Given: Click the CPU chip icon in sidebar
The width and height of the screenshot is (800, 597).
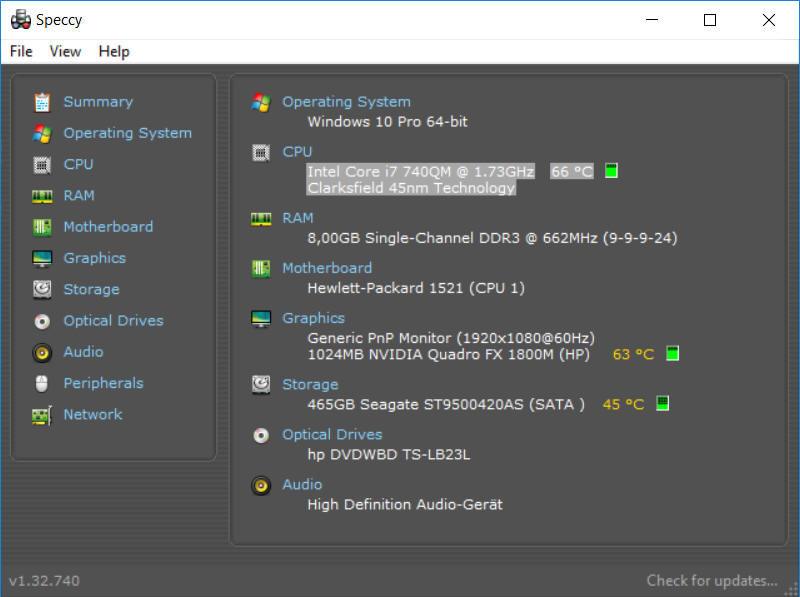Looking at the screenshot, I should coord(42,165).
